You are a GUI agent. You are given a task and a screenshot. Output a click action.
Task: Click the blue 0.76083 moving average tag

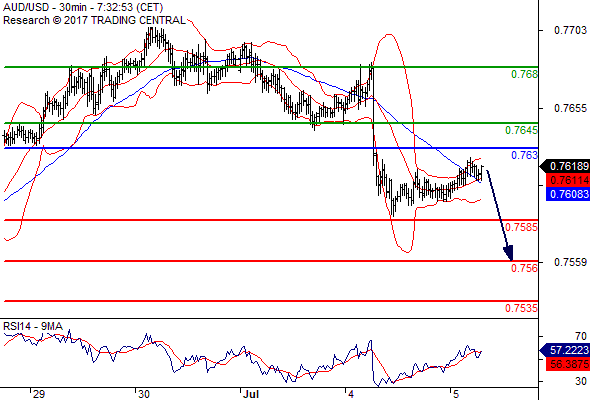click(x=568, y=194)
